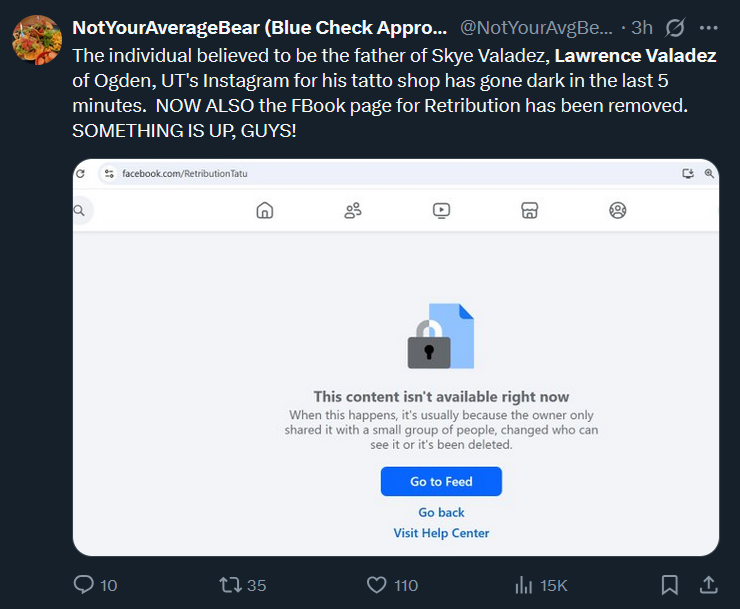Open the tweet's three-dot more menu
Screen dimensions: 740x609
(x=708, y=28)
